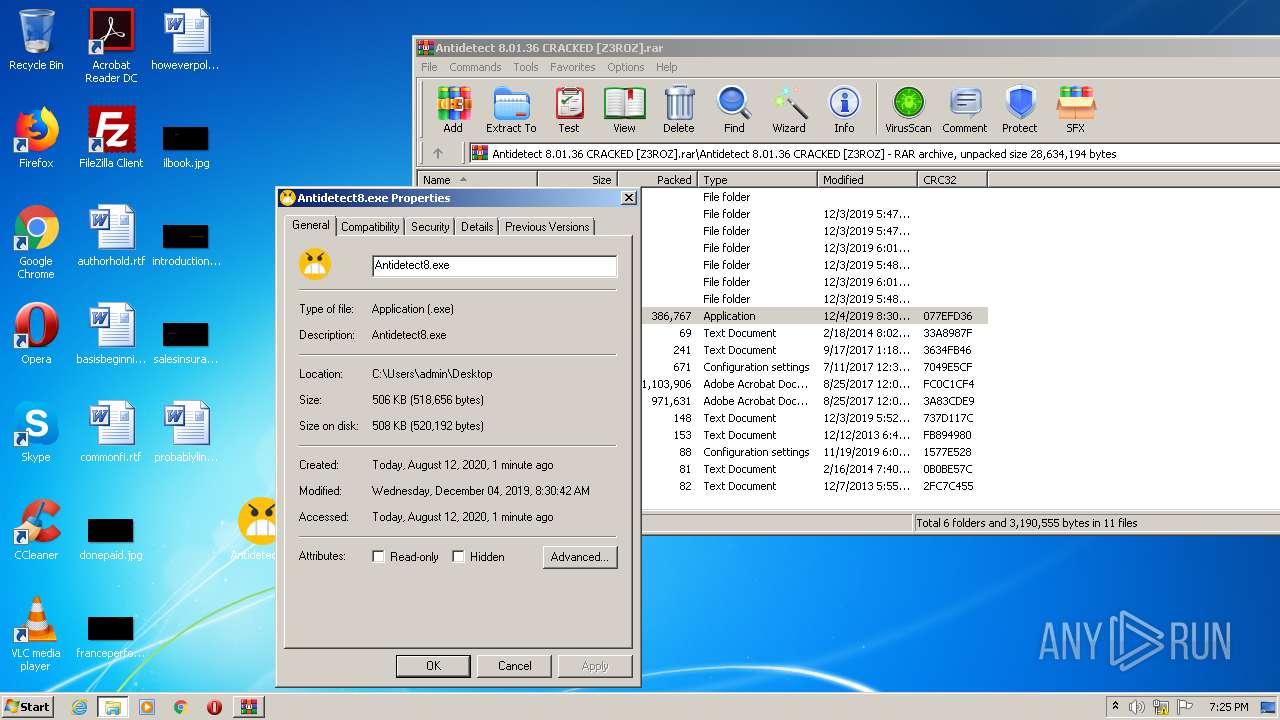Select Adobe Acrobat Document row FC0C1CF4
The width and height of the screenshot is (1280, 720).
click(x=814, y=384)
